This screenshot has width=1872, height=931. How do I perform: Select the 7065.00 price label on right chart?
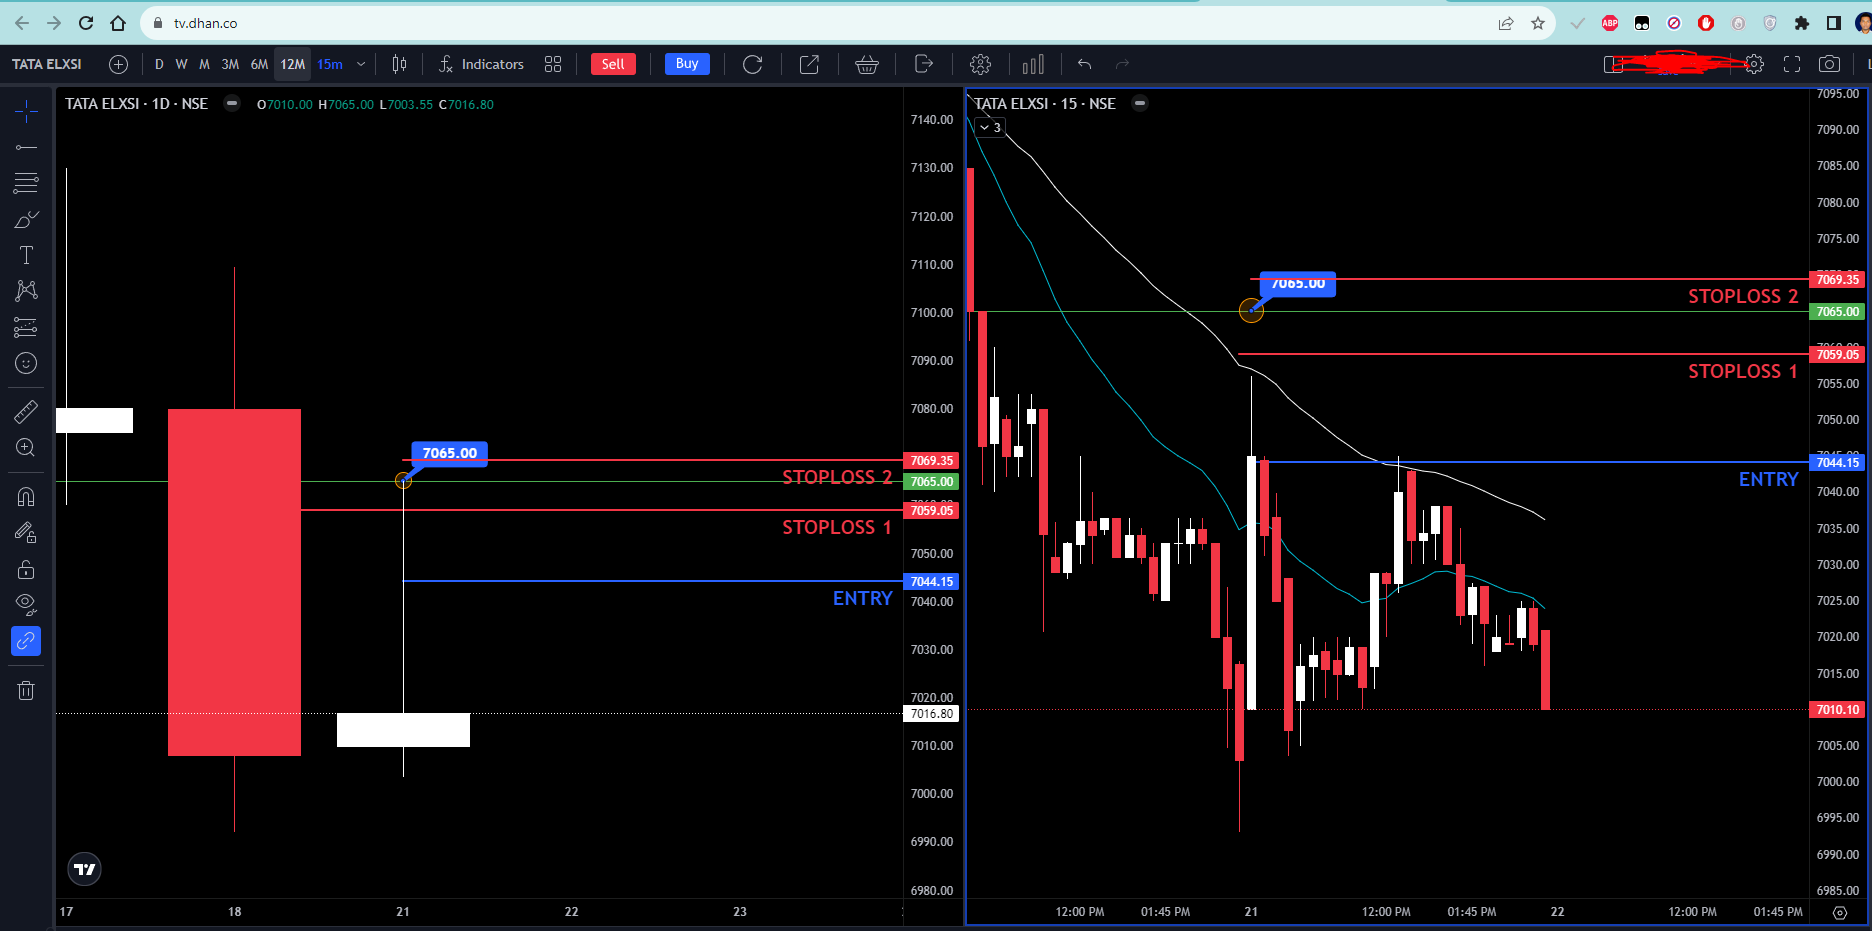[x=1298, y=285]
